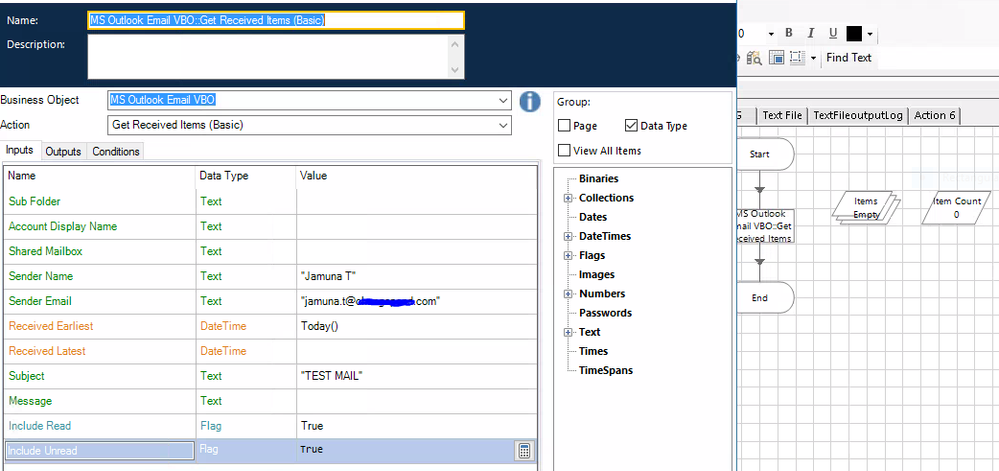Uncheck the Data Type group checkbox
The width and height of the screenshot is (999, 471).
tap(631, 126)
